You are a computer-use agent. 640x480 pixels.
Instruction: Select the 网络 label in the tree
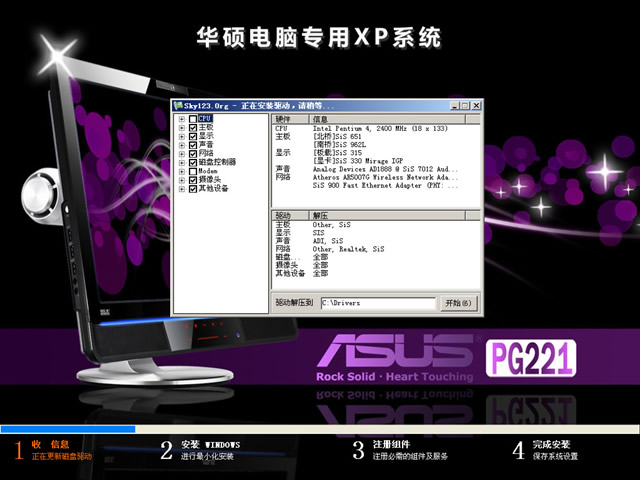(206, 153)
